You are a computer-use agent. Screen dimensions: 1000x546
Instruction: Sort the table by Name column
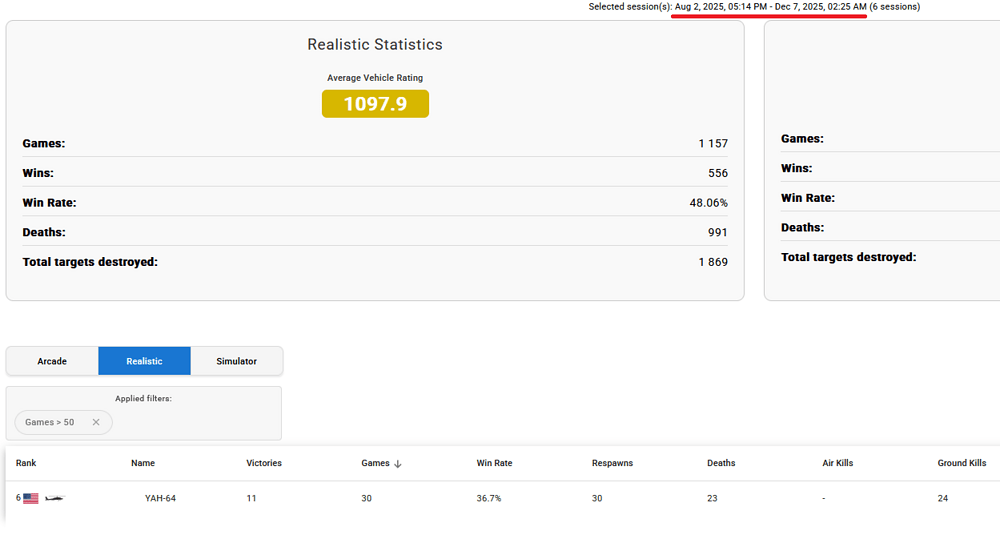click(143, 463)
